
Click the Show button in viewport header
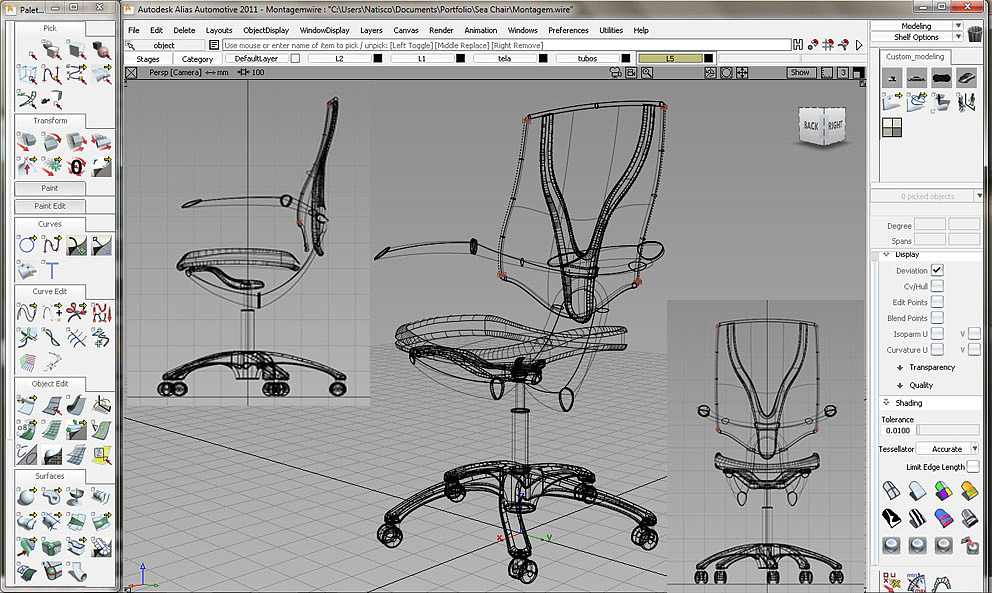(x=800, y=73)
